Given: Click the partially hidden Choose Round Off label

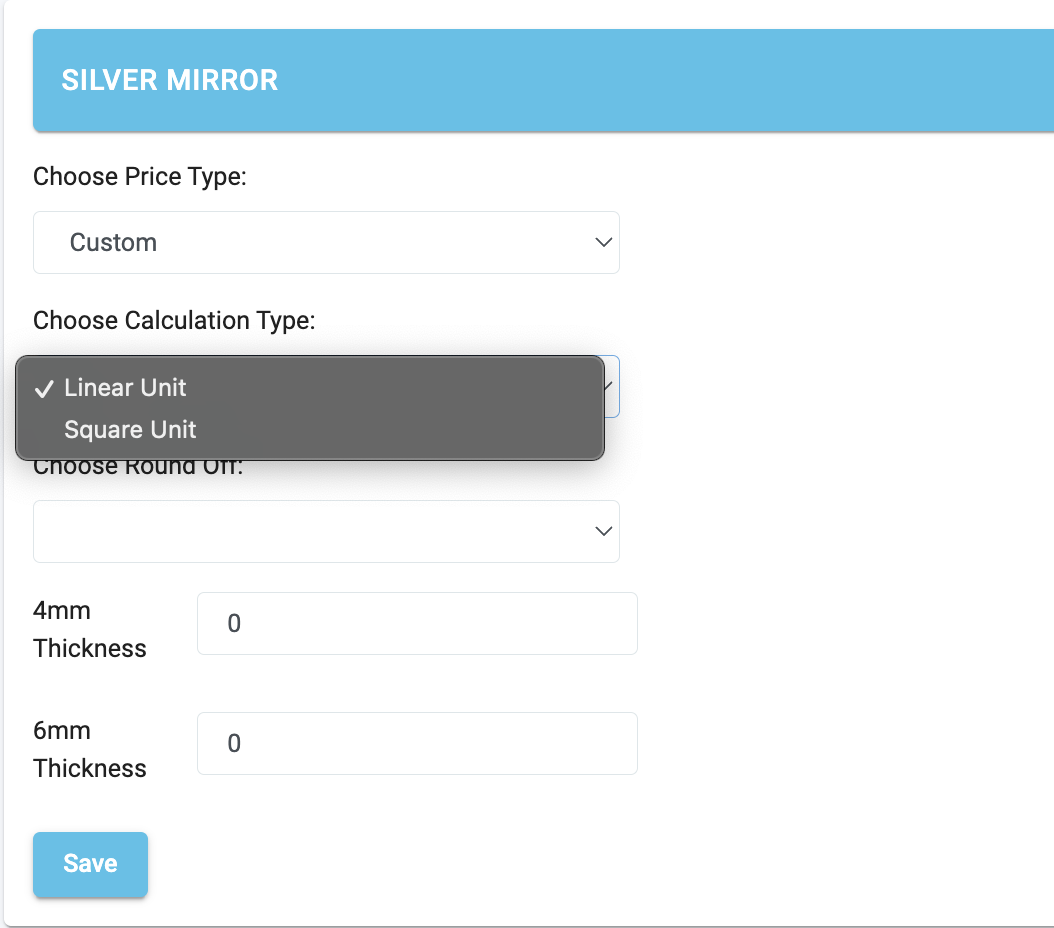Looking at the screenshot, I should pos(138,468).
